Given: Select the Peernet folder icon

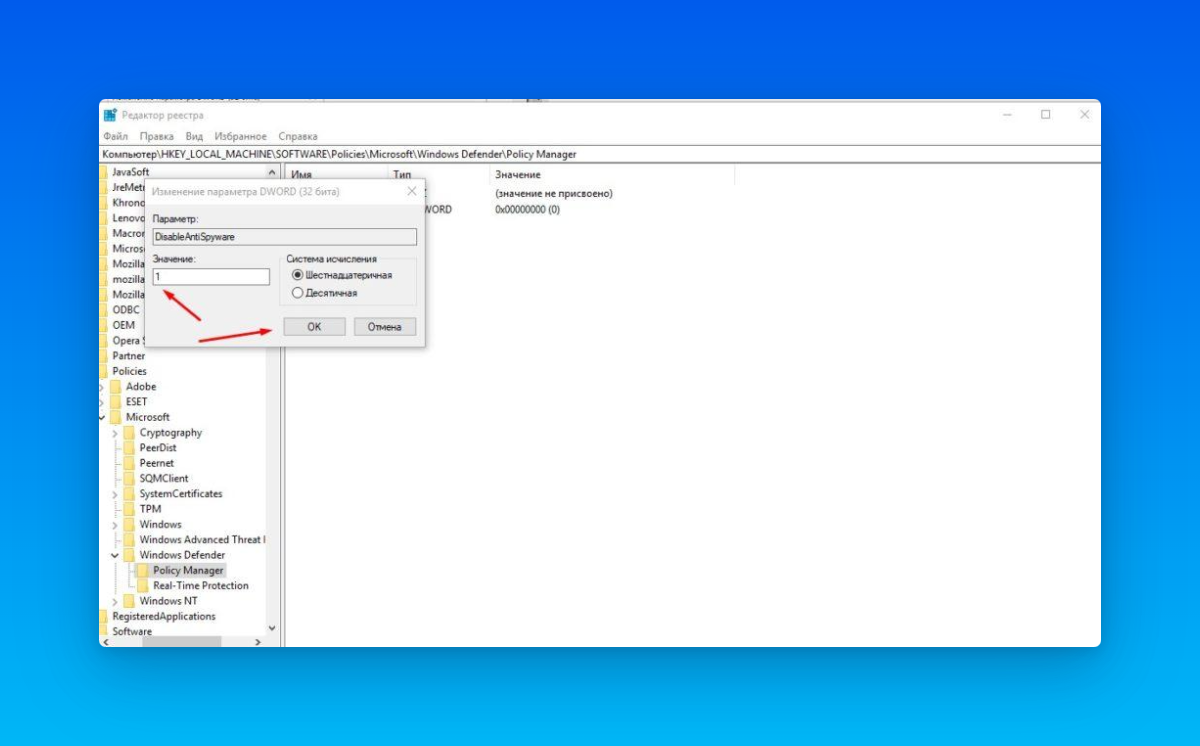Looking at the screenshot, I should [x=130, y=463].
